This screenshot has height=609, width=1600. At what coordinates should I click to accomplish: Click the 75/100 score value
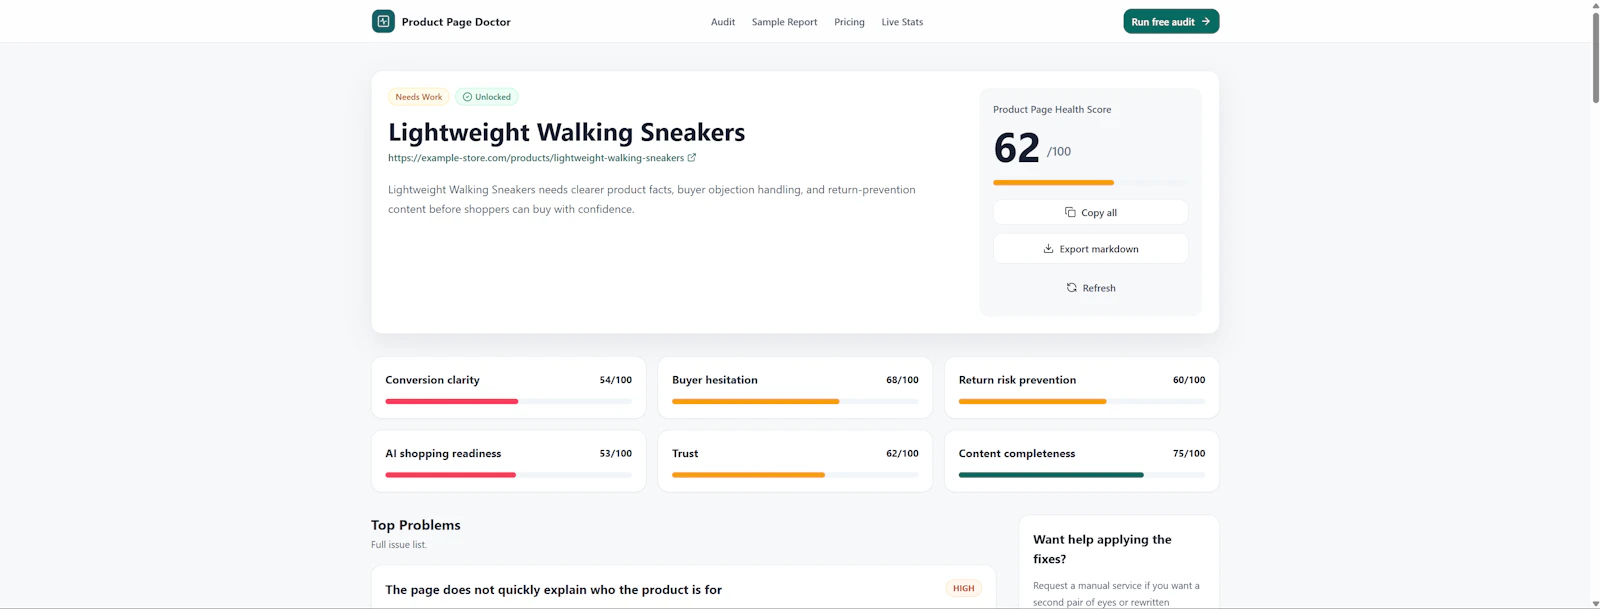[x=1189, y=454]
